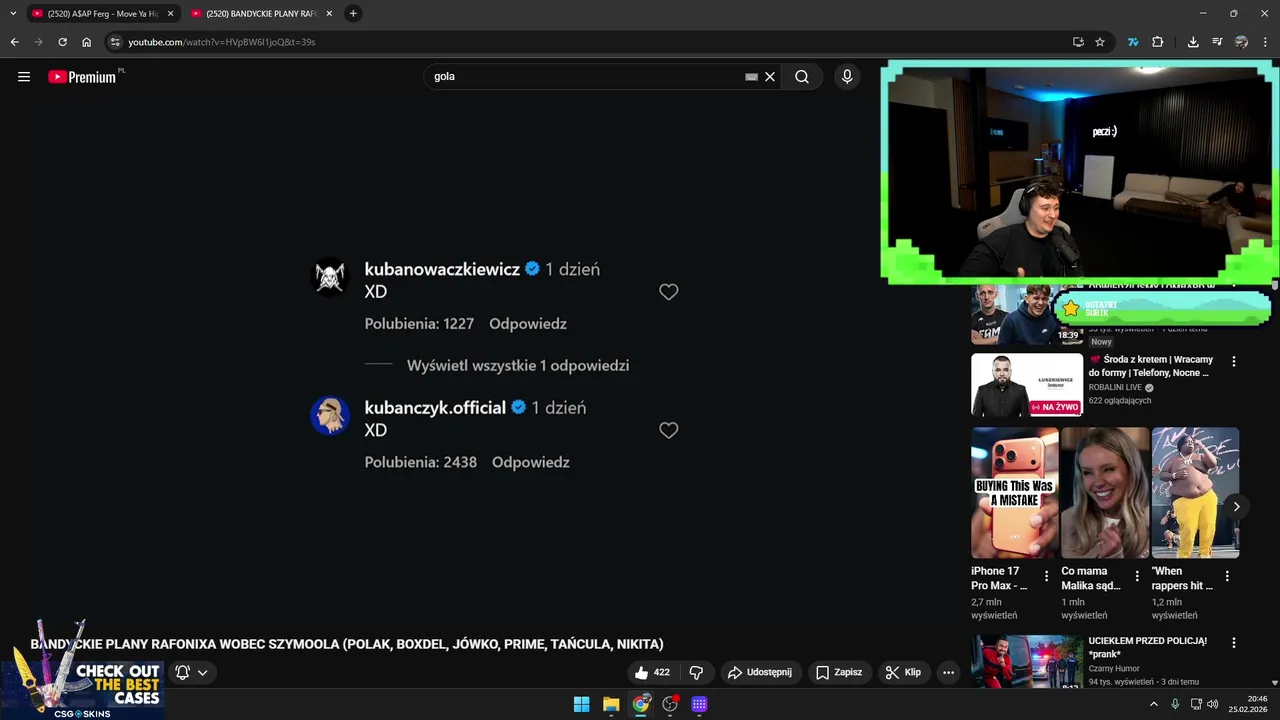Open ROBALINI LIVE channel name
This screenshot has height=720, width=1280.
pyautogui.click(x=1115, y=387)
